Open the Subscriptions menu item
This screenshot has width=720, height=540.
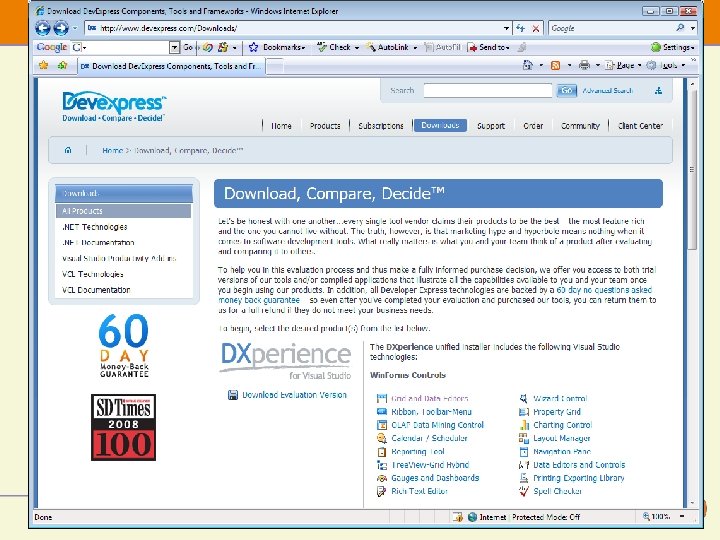tap(381, 125)
